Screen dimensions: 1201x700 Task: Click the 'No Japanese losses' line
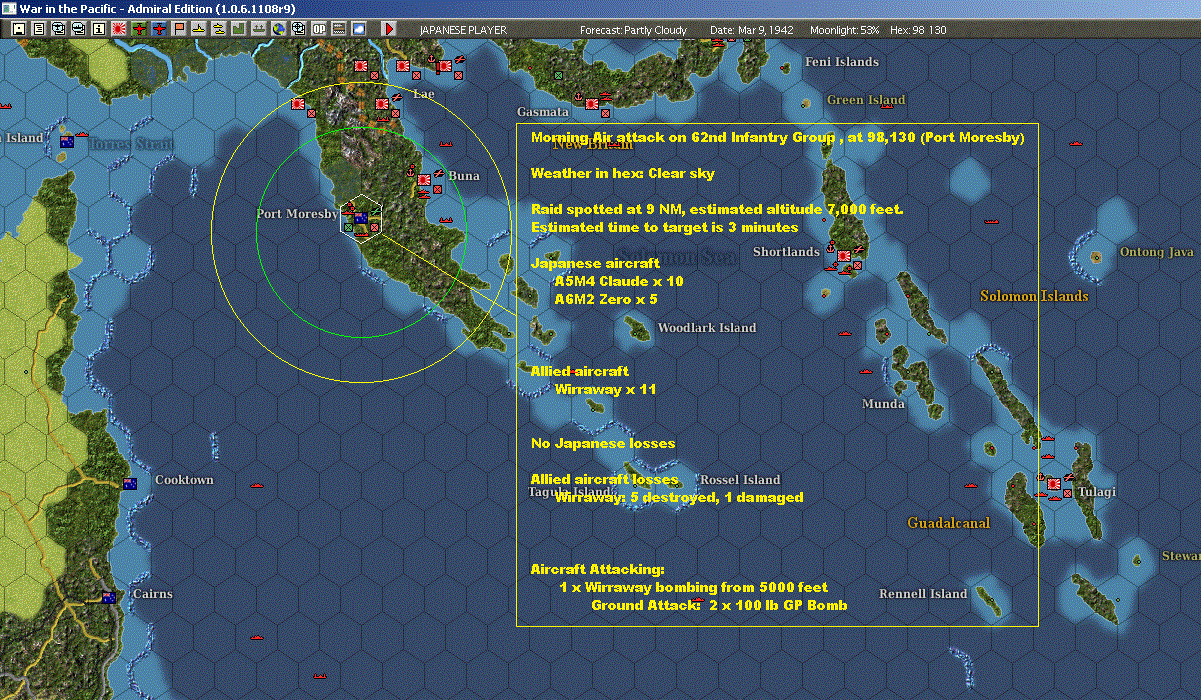603,443
